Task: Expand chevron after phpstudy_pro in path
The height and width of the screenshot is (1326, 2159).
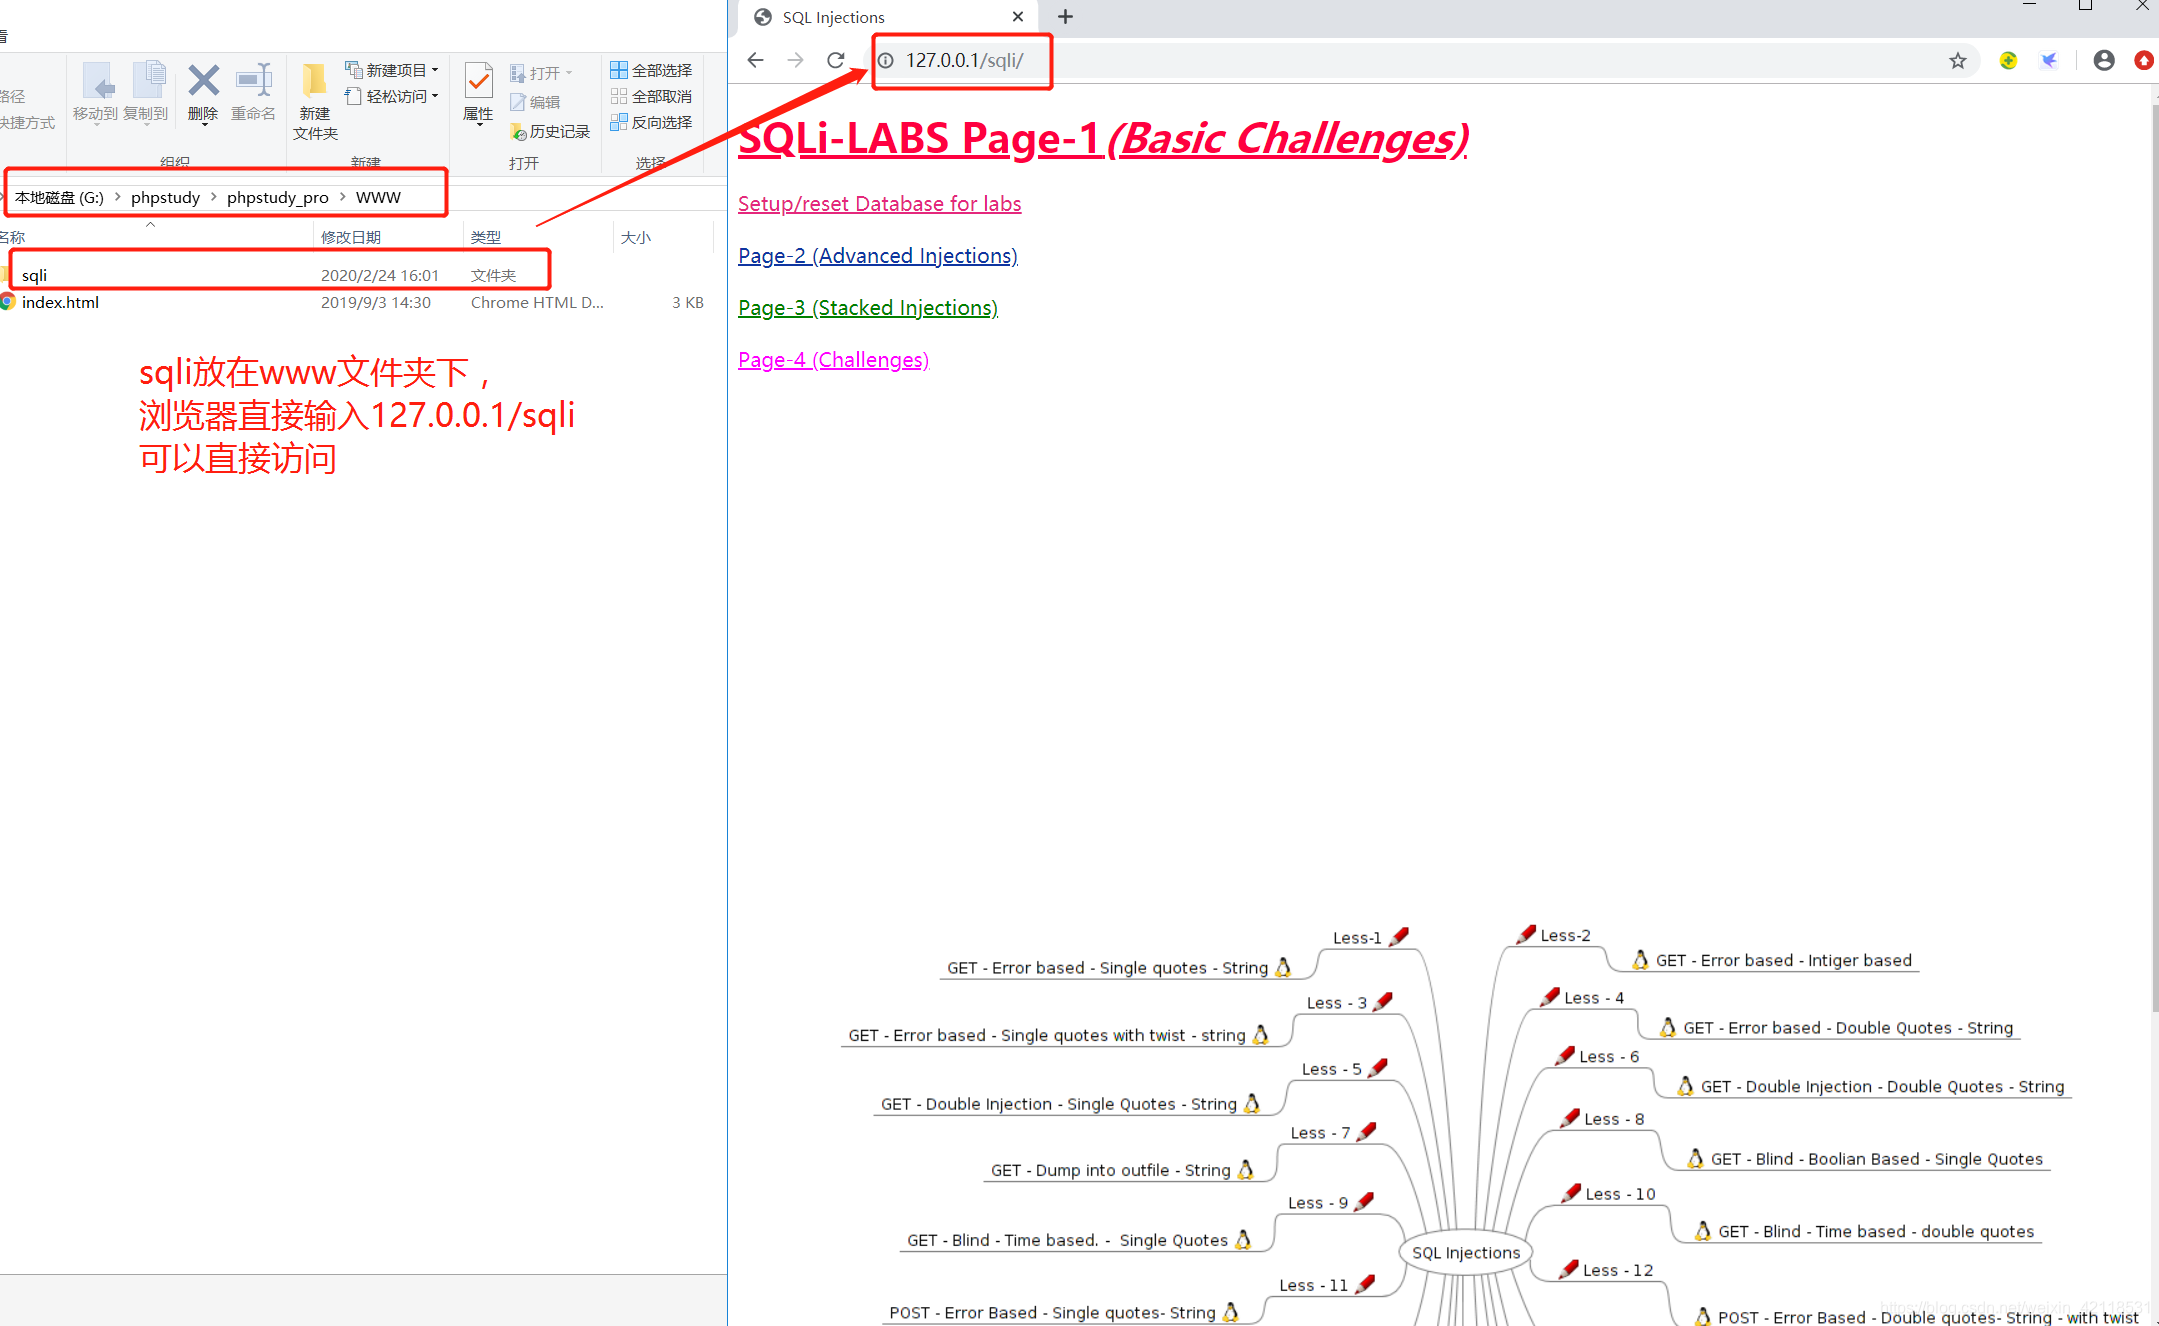Action: click(x=342, y=197)
